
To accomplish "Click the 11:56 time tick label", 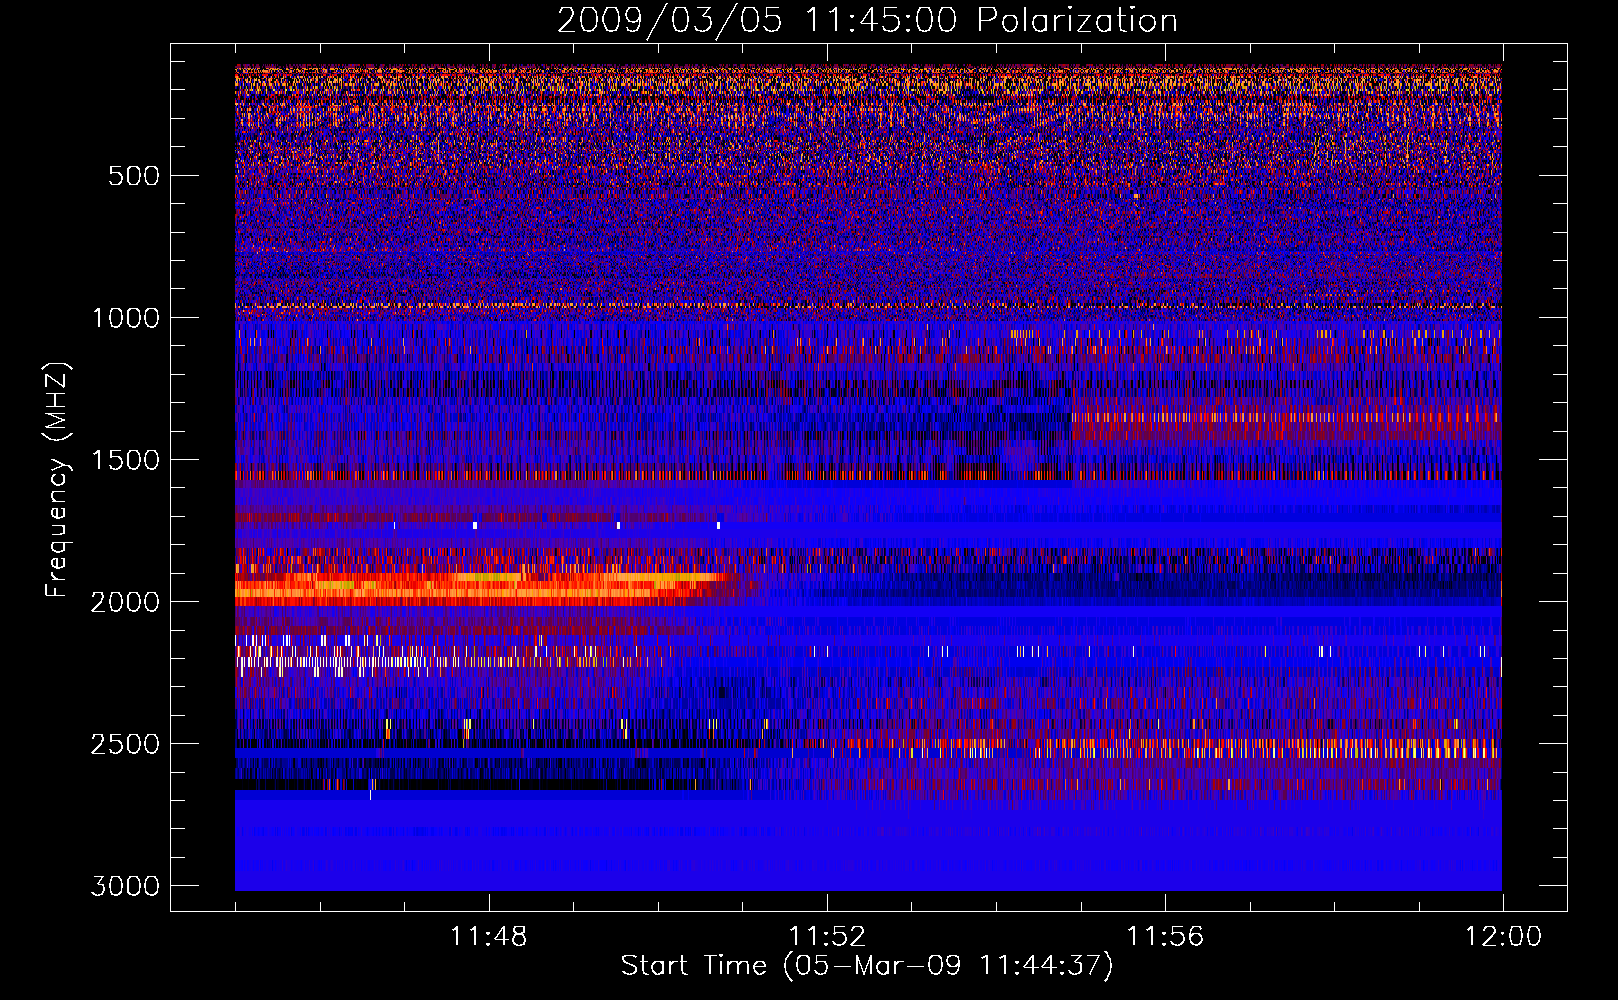I will point(1164,937).
